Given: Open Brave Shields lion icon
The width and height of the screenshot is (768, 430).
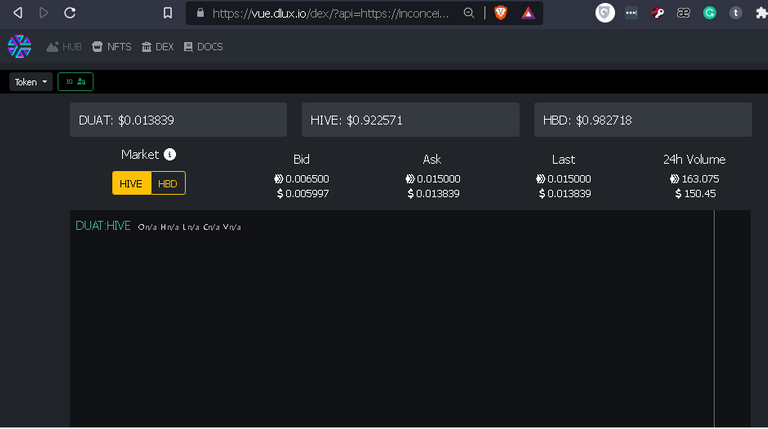Looking at the screenshot, I should click(x=501, y=13).
